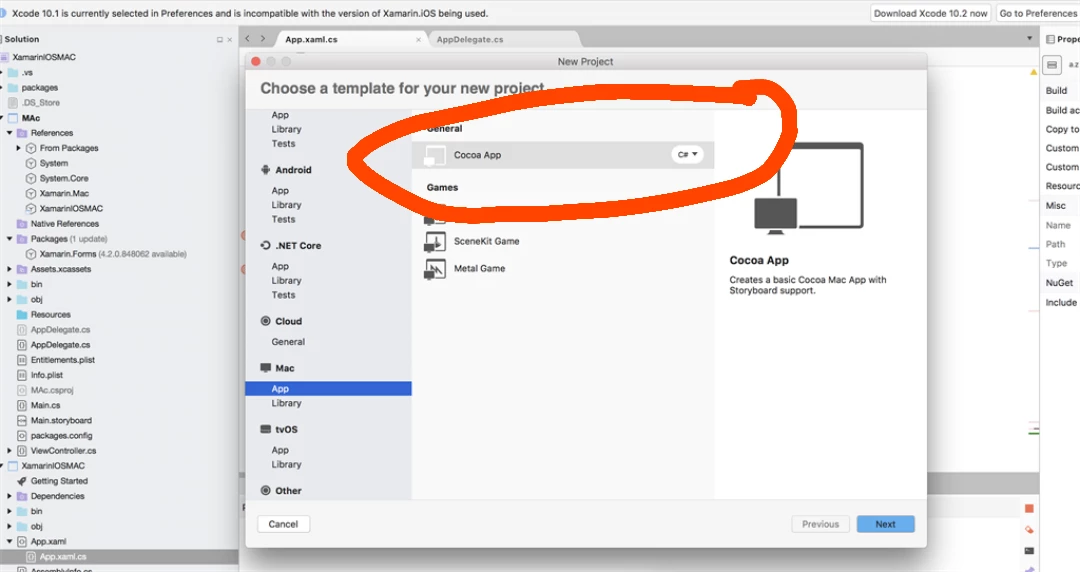This screenshot has width=1080, height=572.
Task: Collapse the References folder
Action: point(10,133)
